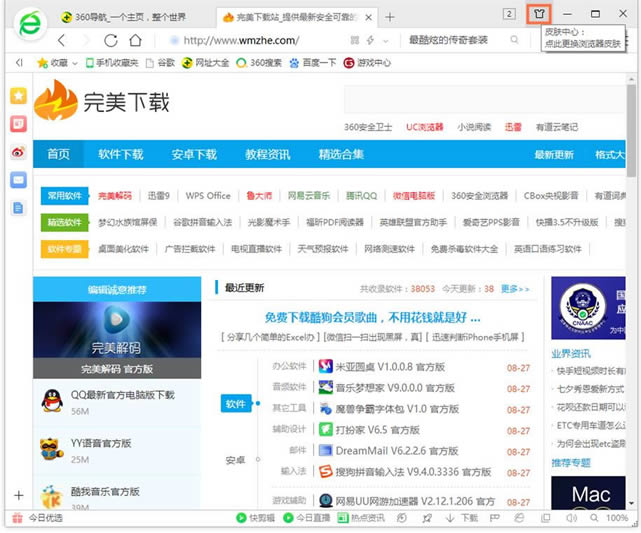Click the 常用软件 blue label
Viewport: 641px width, 533px height.
65,196
